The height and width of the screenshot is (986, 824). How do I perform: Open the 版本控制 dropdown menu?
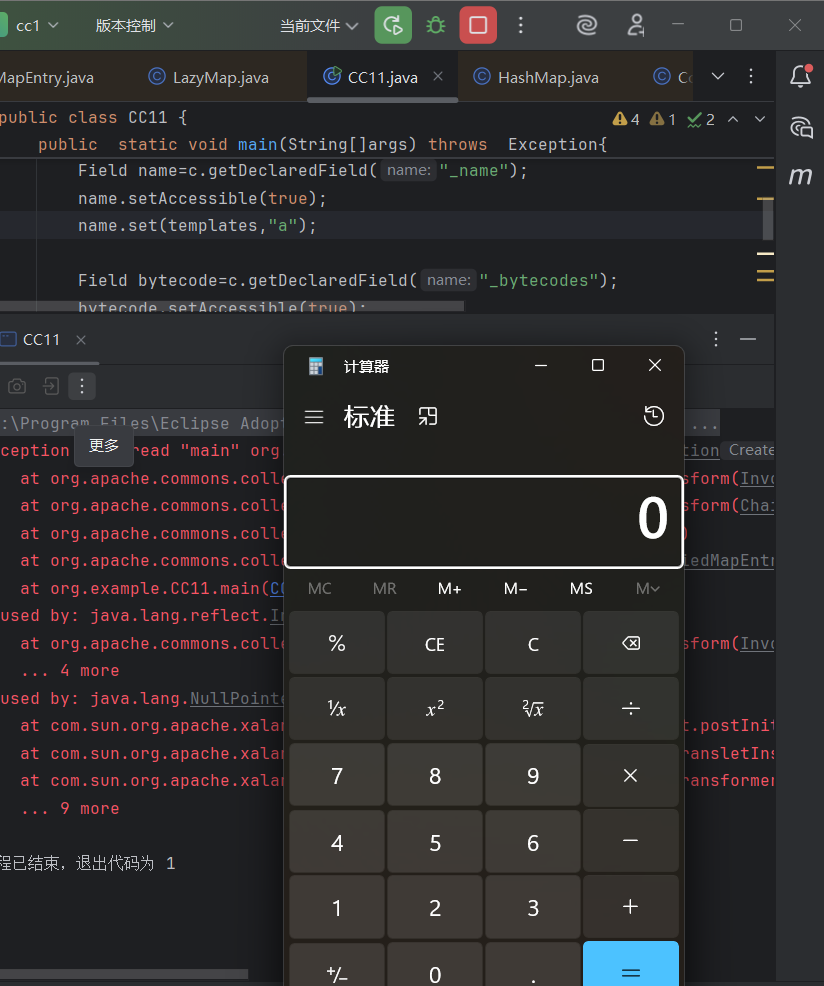(x=135, y=25)
